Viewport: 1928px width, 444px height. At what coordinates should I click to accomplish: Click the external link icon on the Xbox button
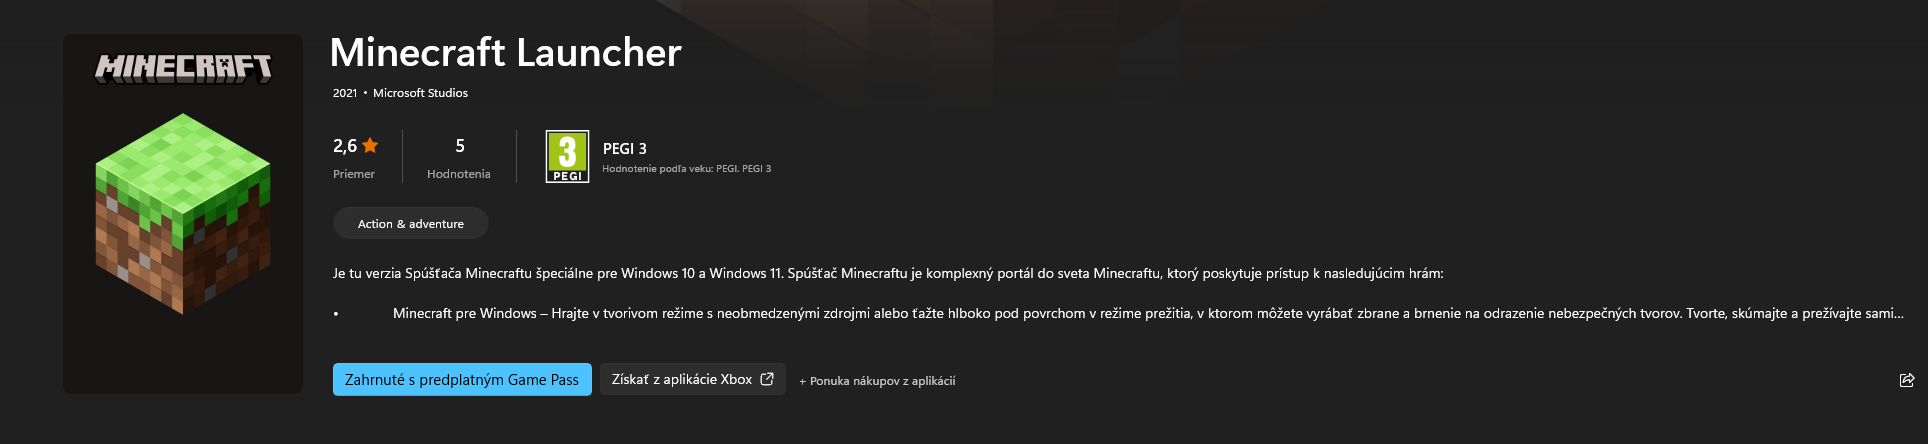pyautogui.click(x=767, y=379)
